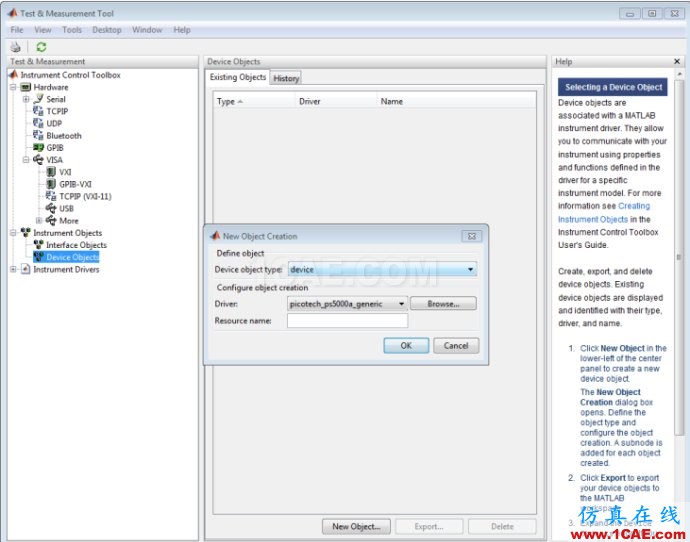Image resolution: width=690 pixels, height=542 pixels.
Task: Click the green refresh icon in the toolbar
Action: coord(41,47)
